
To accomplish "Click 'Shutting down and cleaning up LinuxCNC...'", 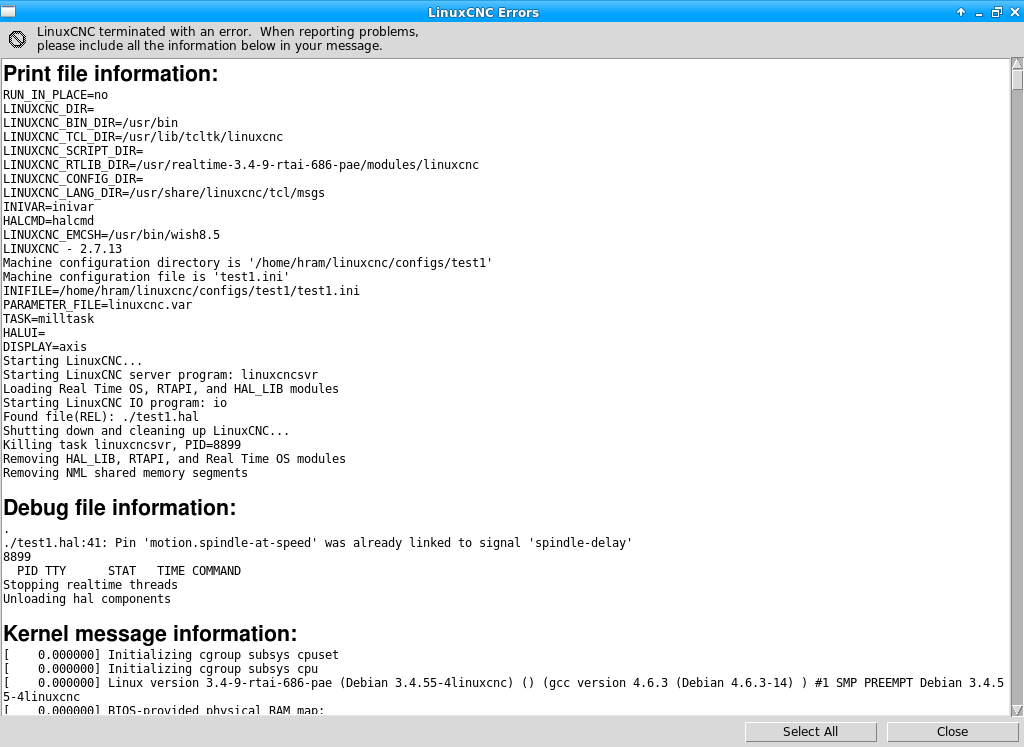I will click(146, 431).
